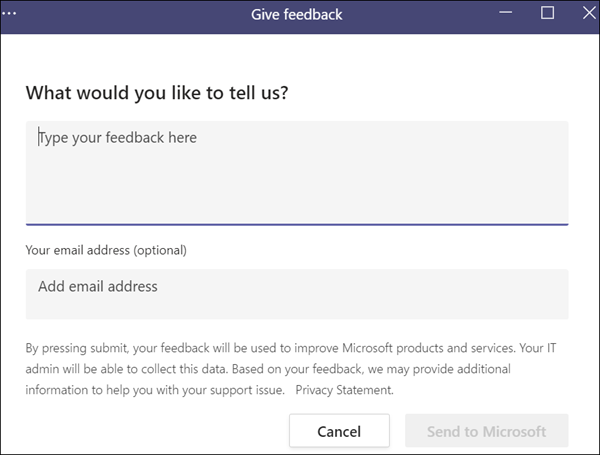
Task: Click the 'By pressing submit' disclaimer line
Action: (200, 348)
